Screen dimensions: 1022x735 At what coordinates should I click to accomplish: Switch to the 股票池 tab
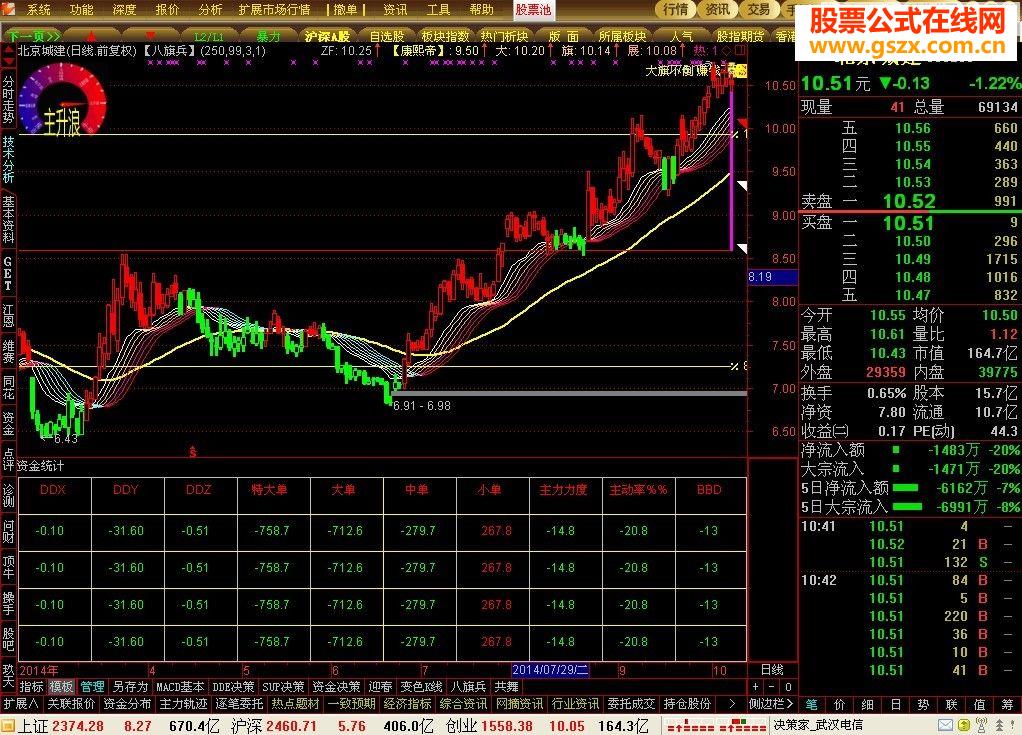(533, 10)
